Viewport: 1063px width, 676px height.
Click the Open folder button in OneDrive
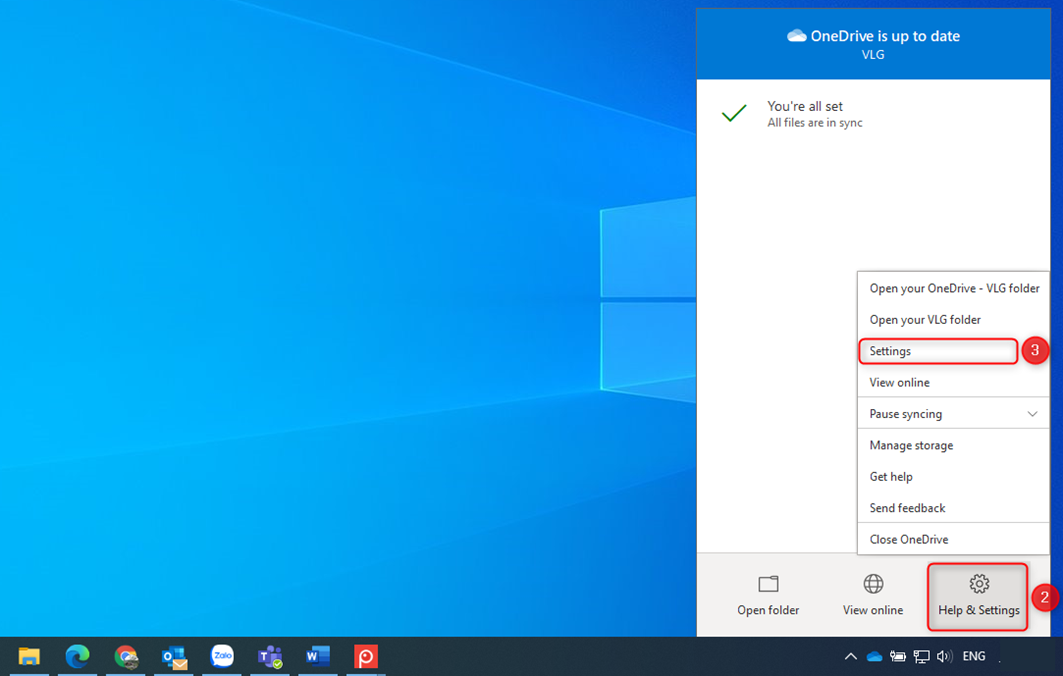point(768,595)
